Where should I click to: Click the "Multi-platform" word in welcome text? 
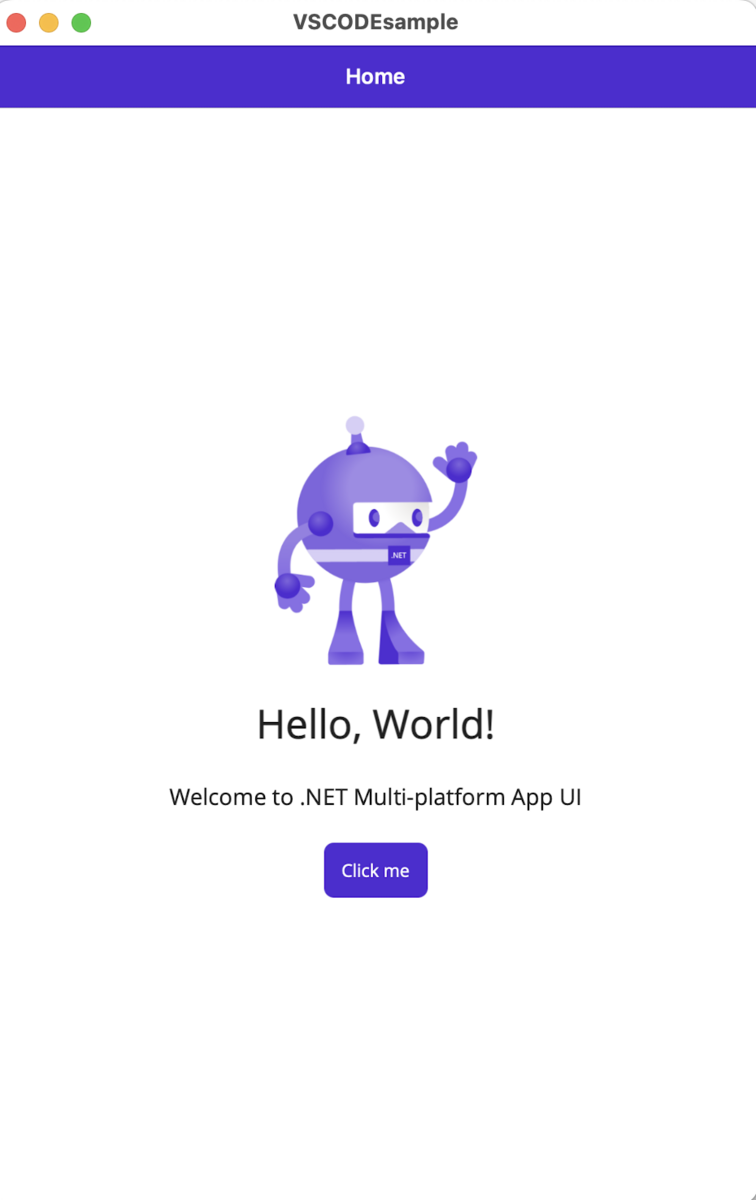[429, 797]
